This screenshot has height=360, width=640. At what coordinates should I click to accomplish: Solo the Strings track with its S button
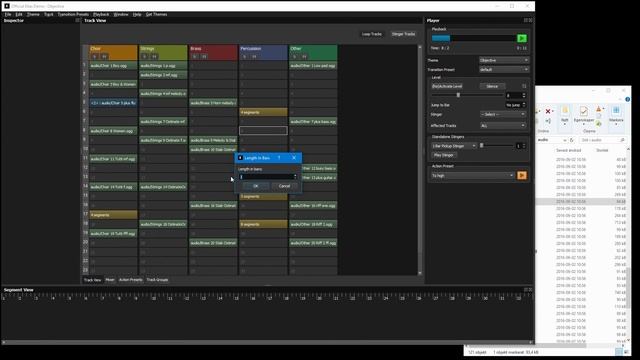point(144,57)
